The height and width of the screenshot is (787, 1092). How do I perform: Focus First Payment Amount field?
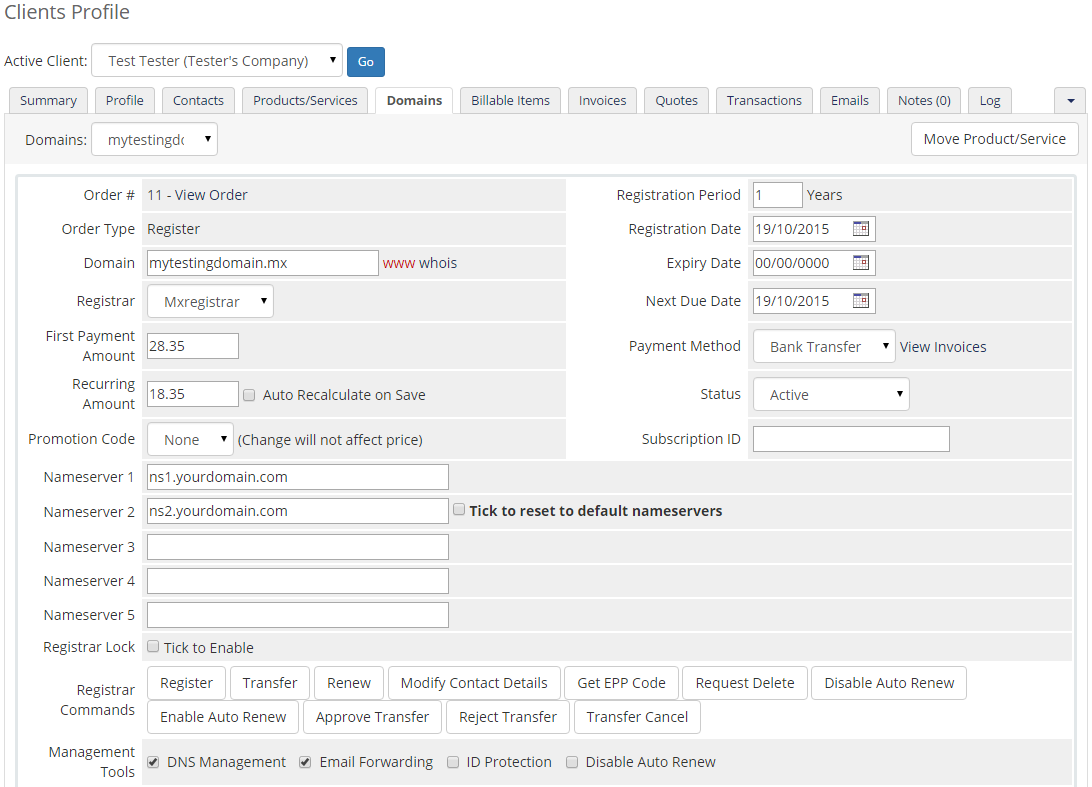[x=193, y=345]
